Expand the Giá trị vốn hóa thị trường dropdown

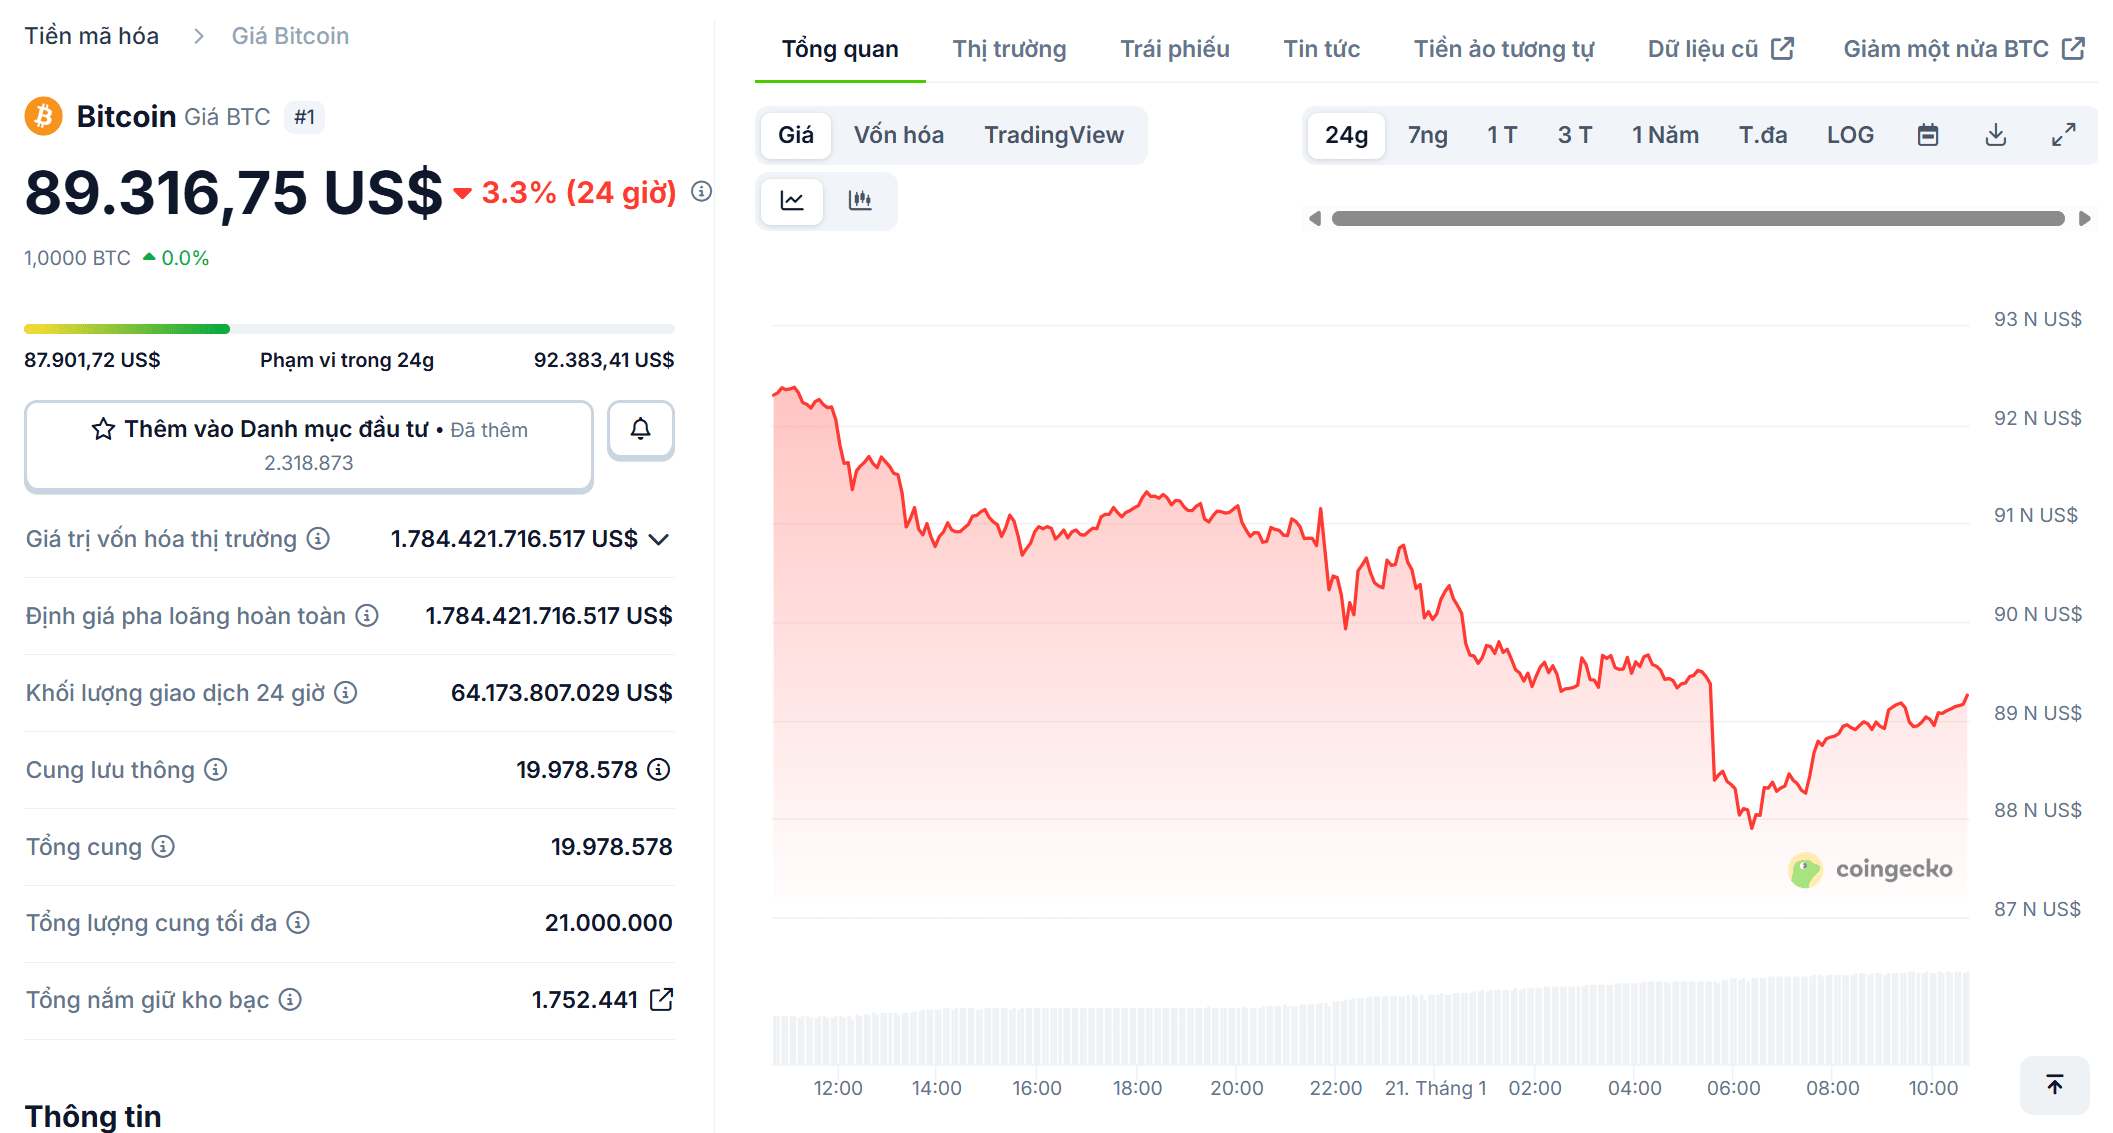click(x=659, y=539)
